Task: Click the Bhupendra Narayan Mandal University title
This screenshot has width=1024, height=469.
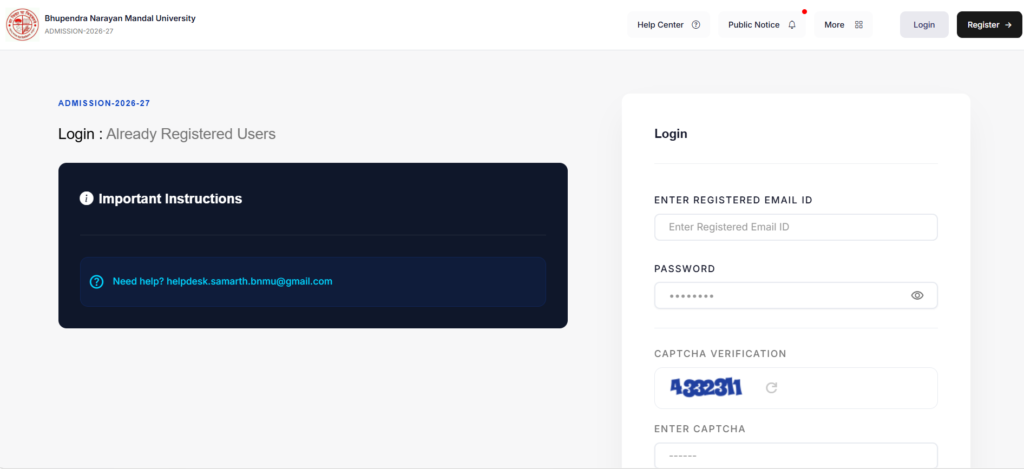Action: [x=120, y=18]
